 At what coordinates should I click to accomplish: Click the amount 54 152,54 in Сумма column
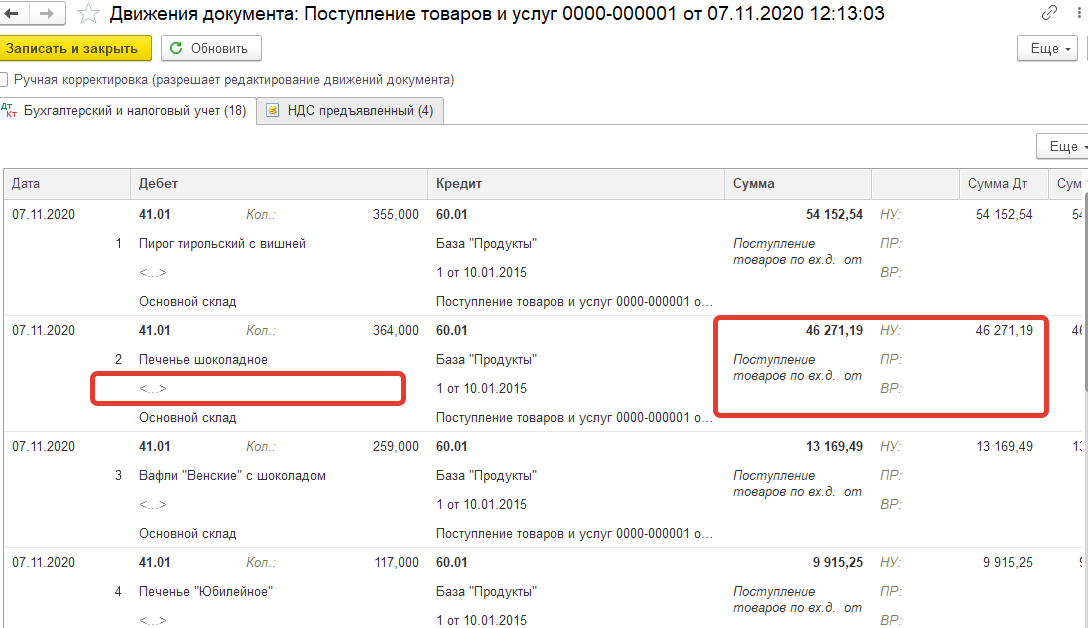point(834,214)
